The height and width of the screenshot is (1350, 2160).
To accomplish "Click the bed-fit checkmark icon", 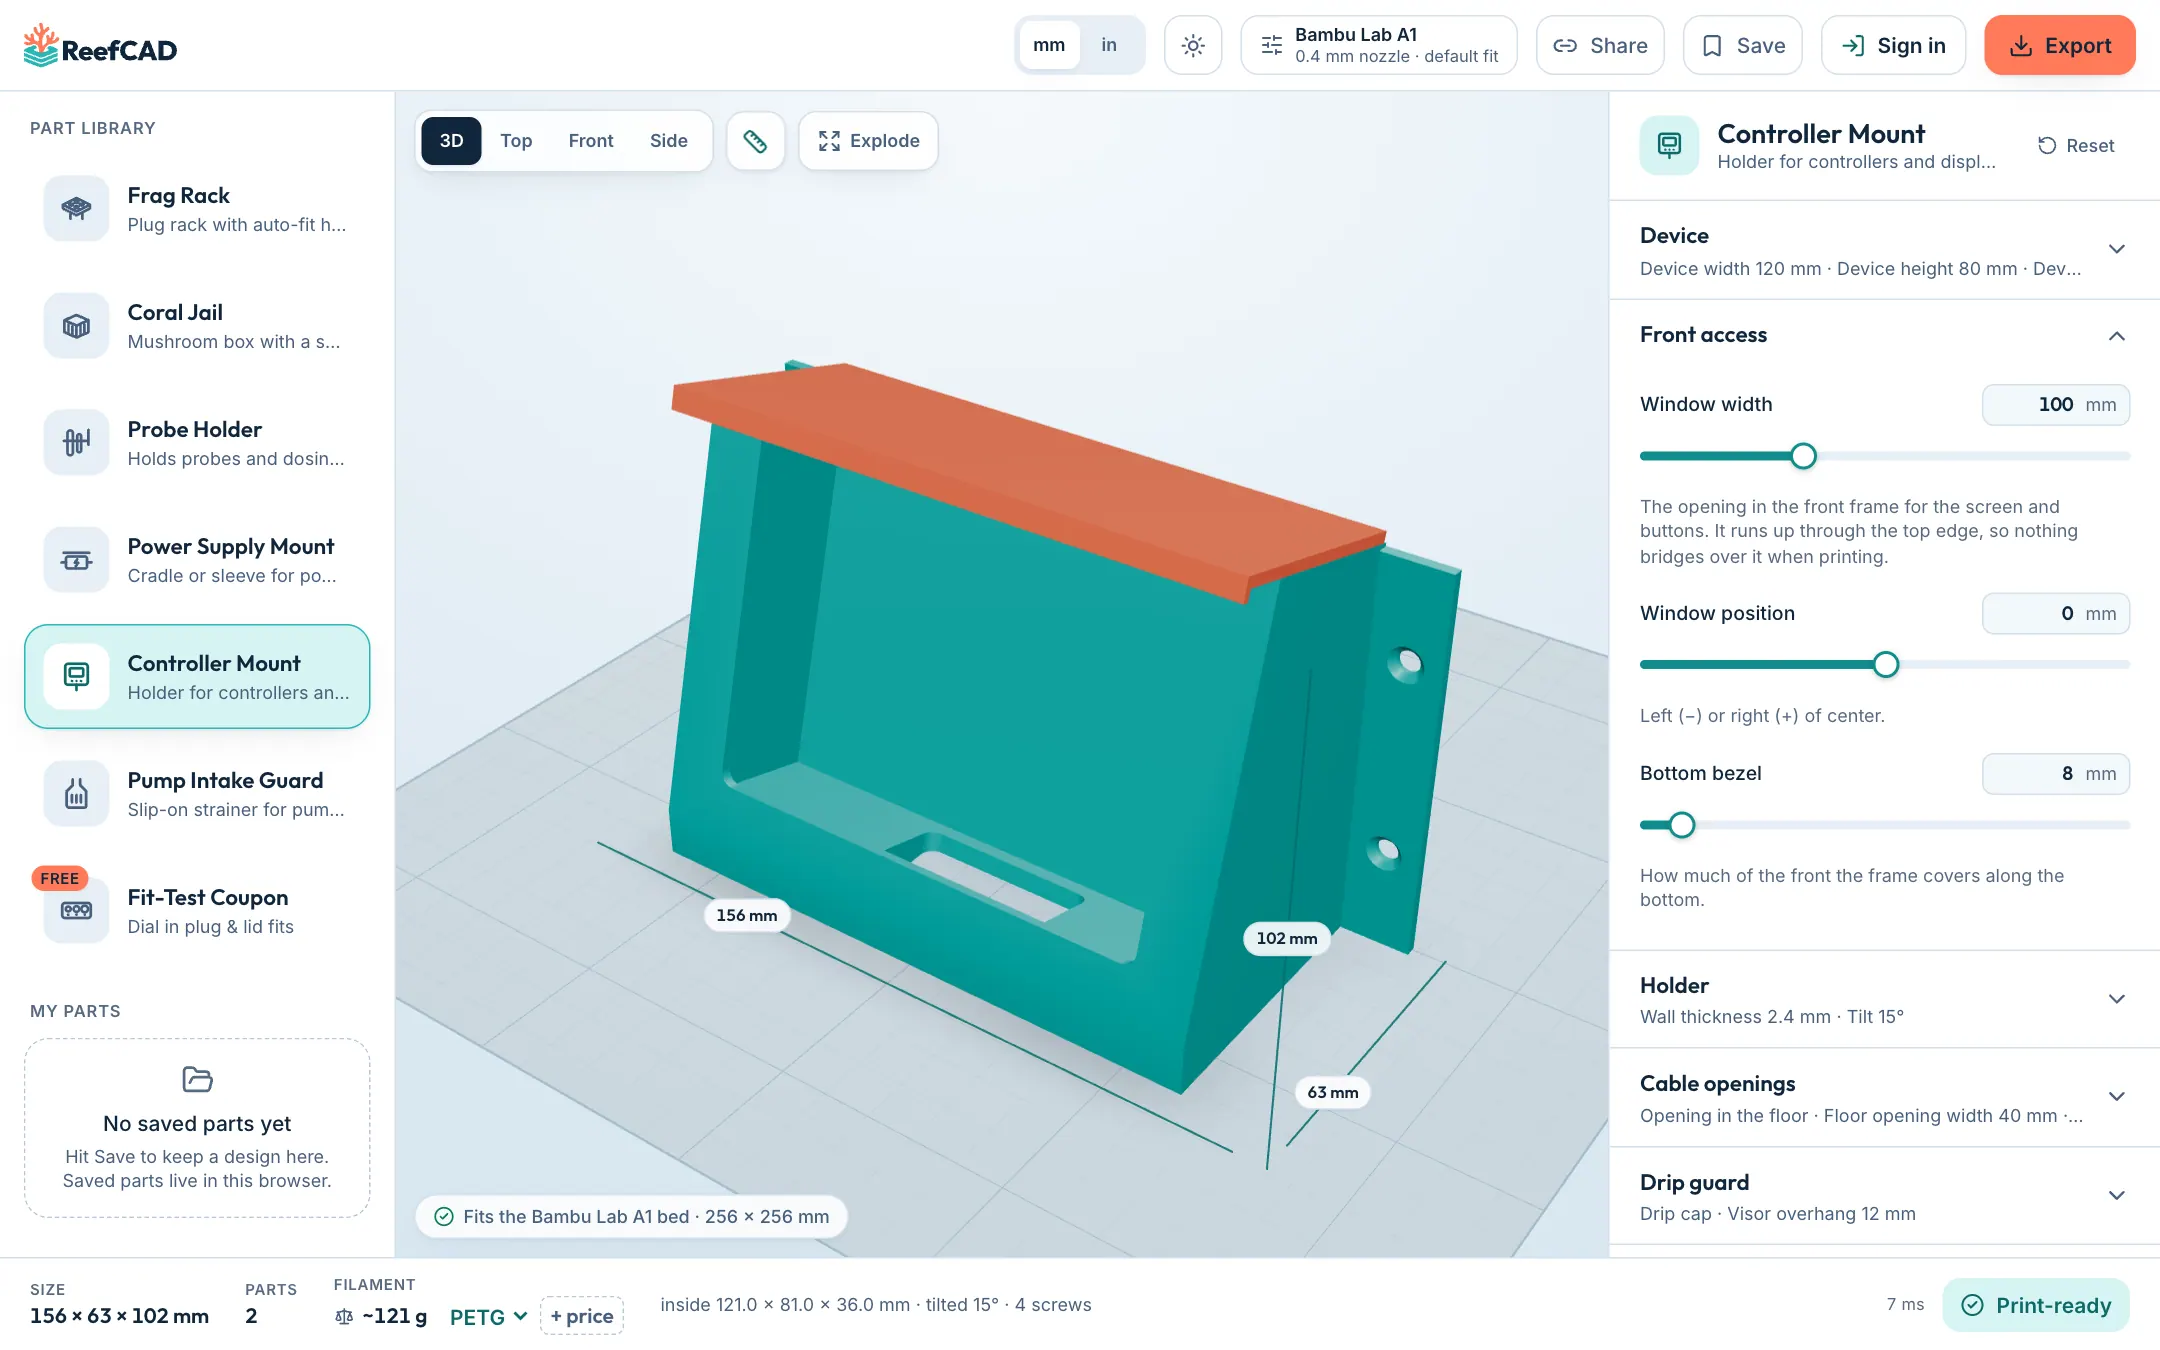I will click(x=444, y=1217).
